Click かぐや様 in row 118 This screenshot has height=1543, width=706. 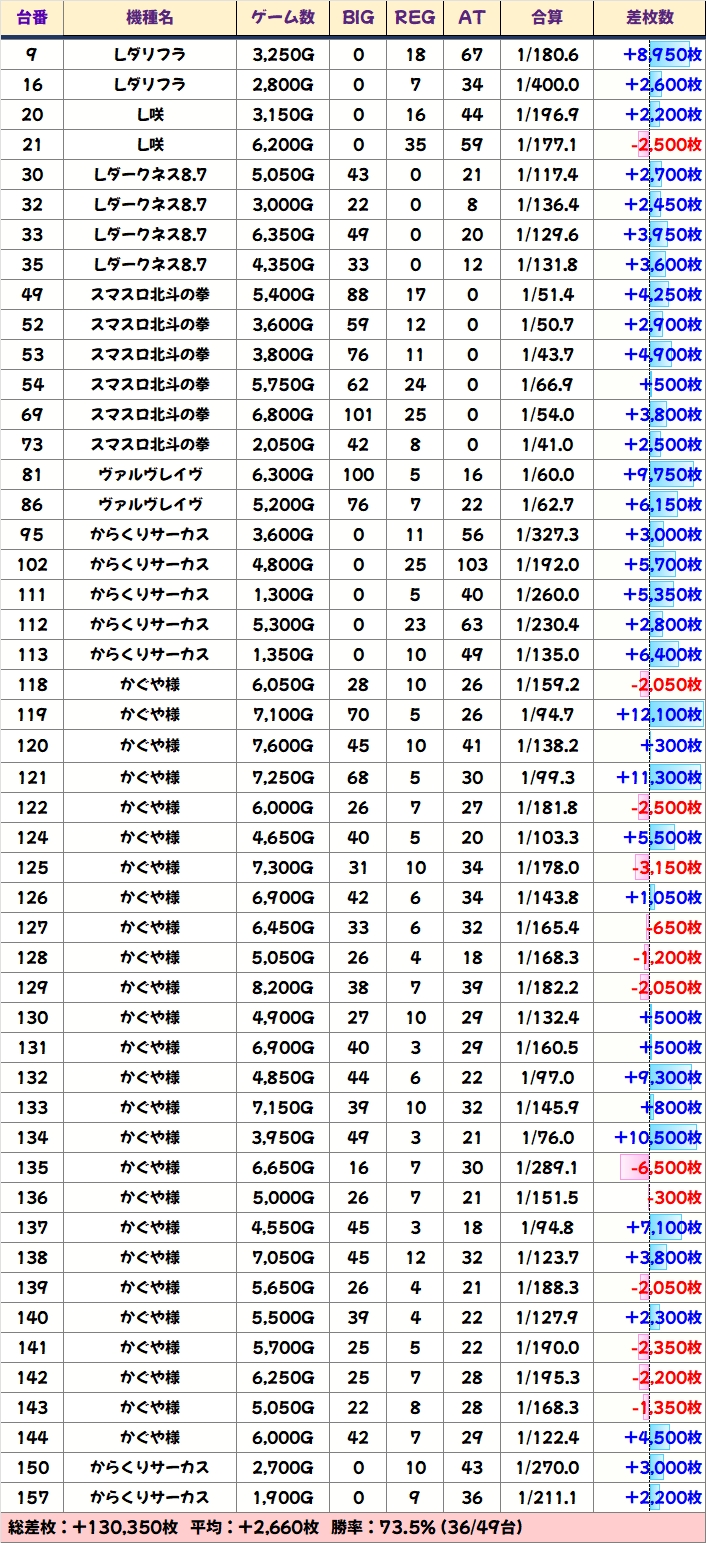150,685
